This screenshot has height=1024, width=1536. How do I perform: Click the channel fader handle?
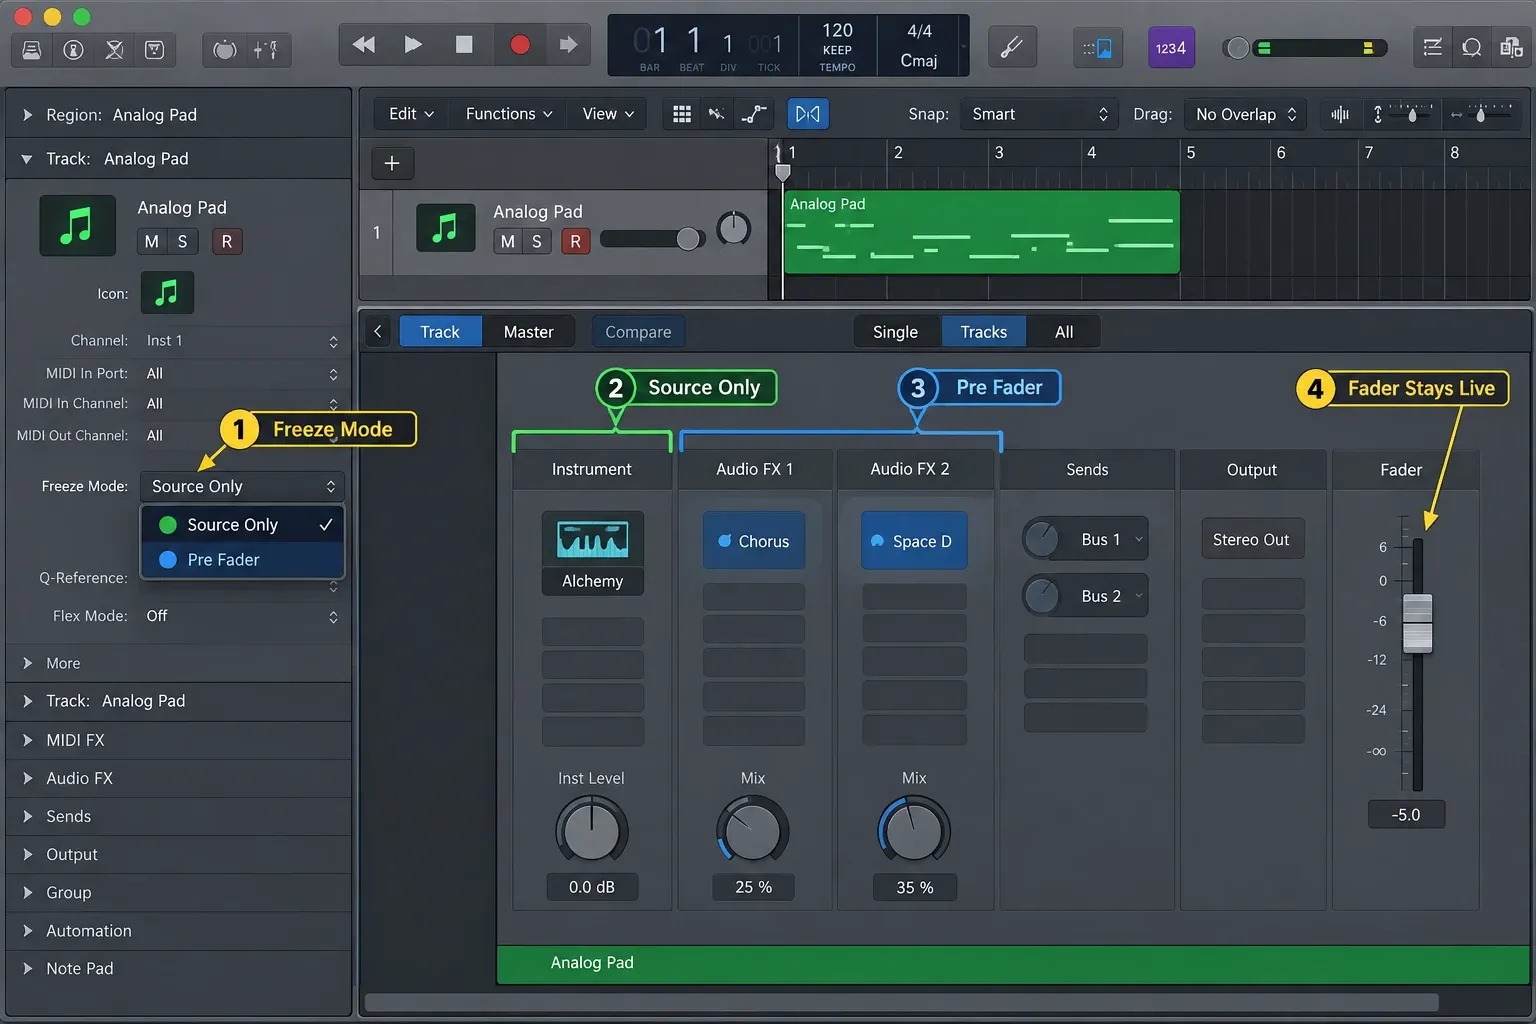(x=1418, y=623)
